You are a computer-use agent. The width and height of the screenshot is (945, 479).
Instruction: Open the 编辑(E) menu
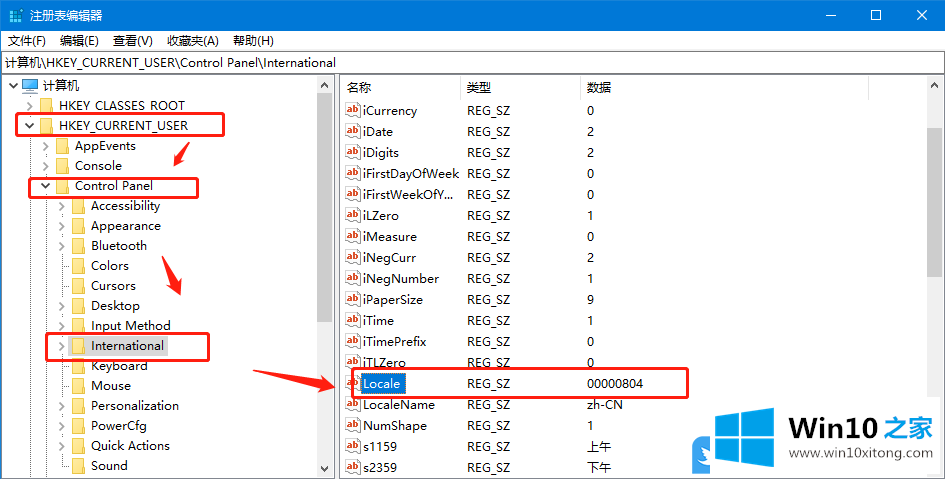coord(79,40)
